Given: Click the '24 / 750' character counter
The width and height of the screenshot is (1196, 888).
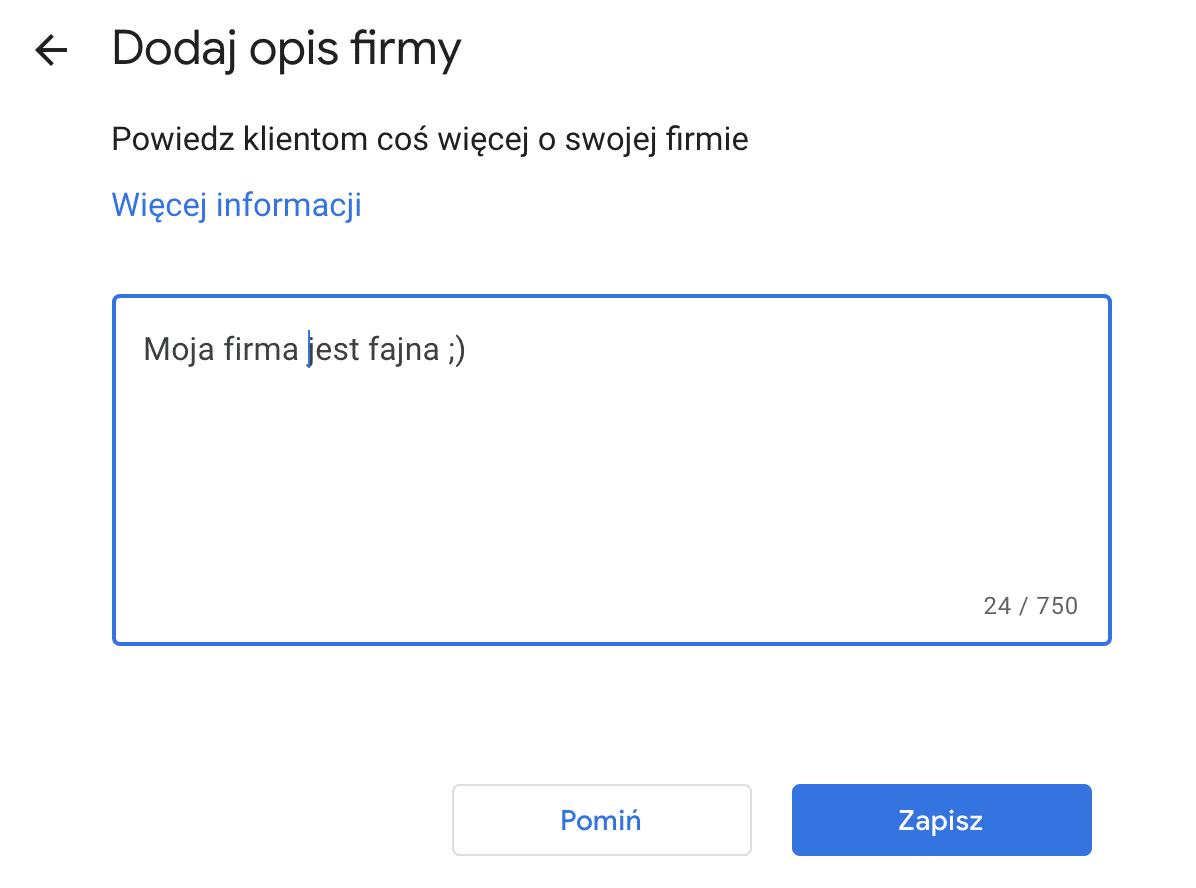Looking at the screenshot, I should pos(1030,605).
